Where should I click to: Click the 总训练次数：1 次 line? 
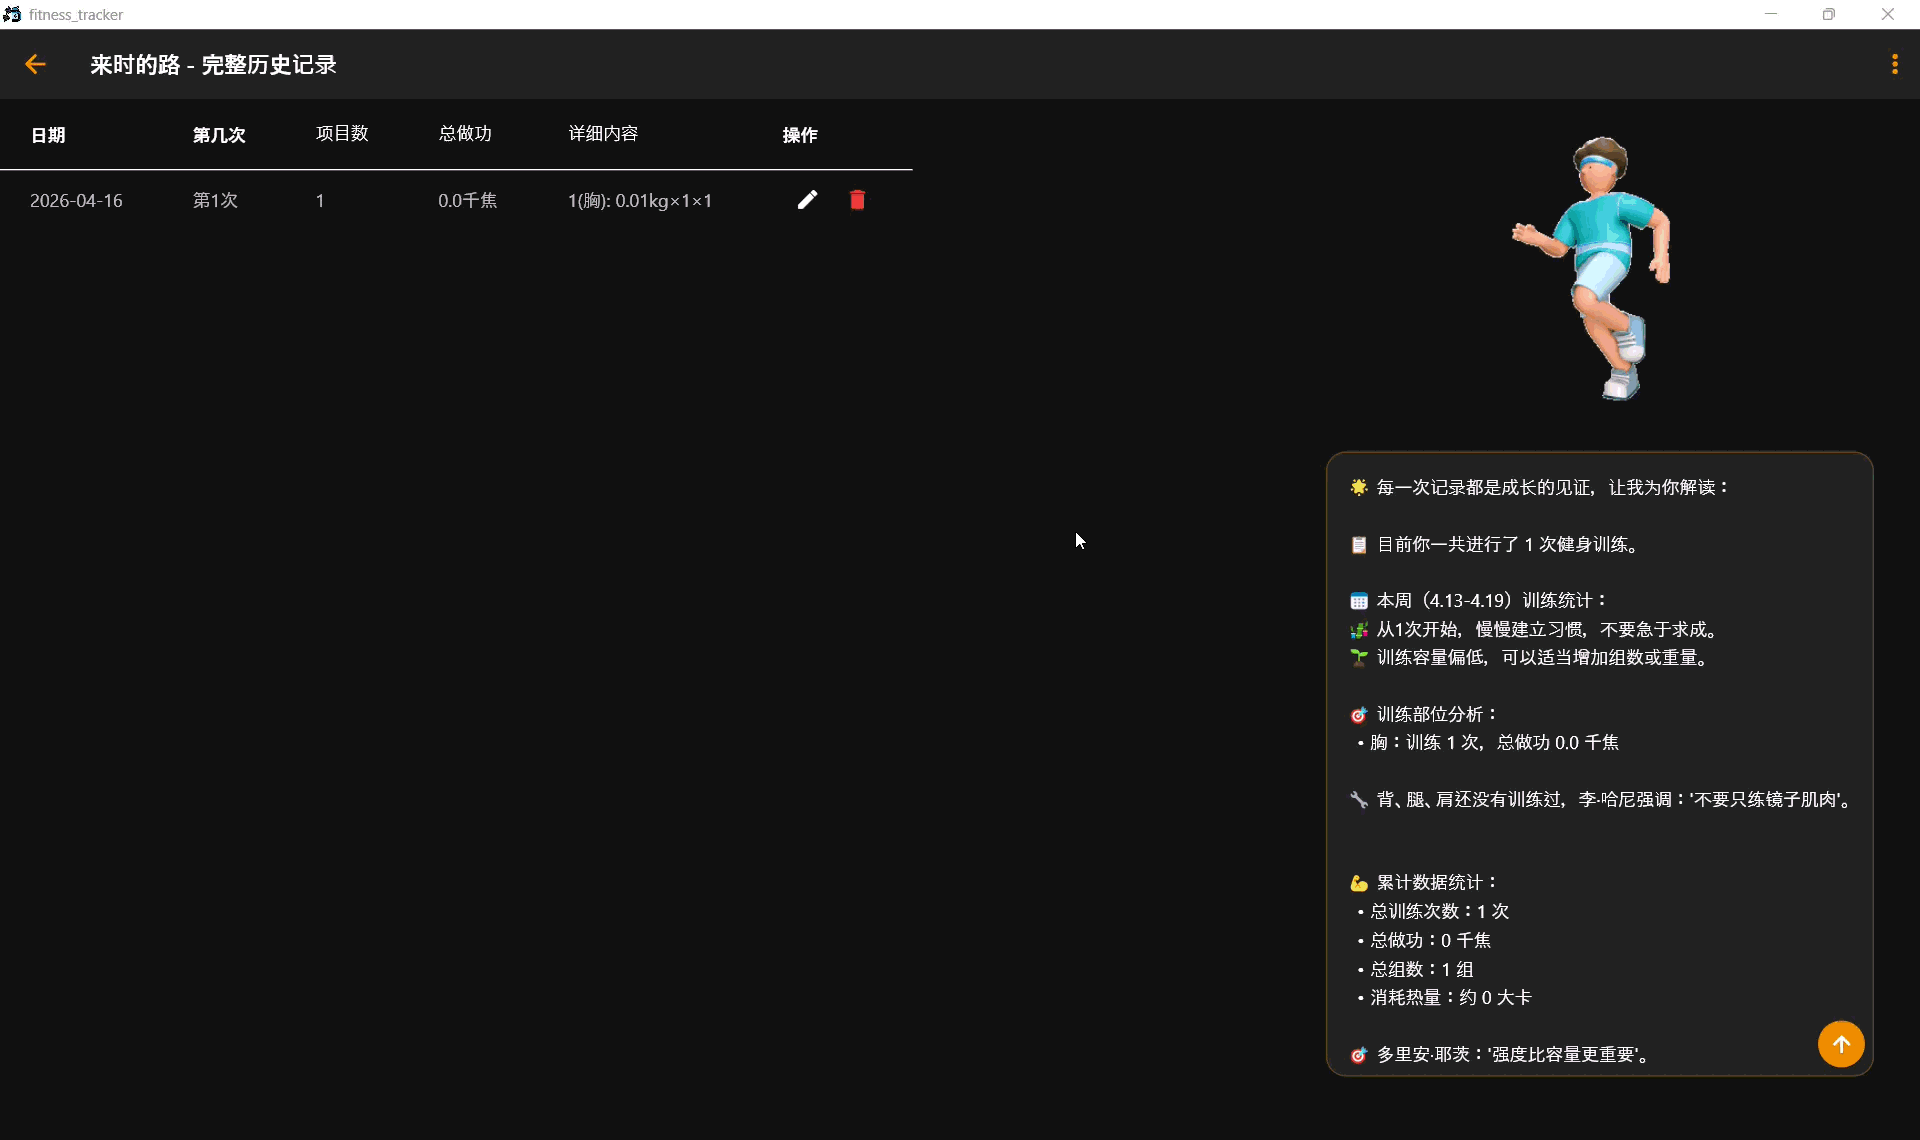click(x=1433, y=912)
